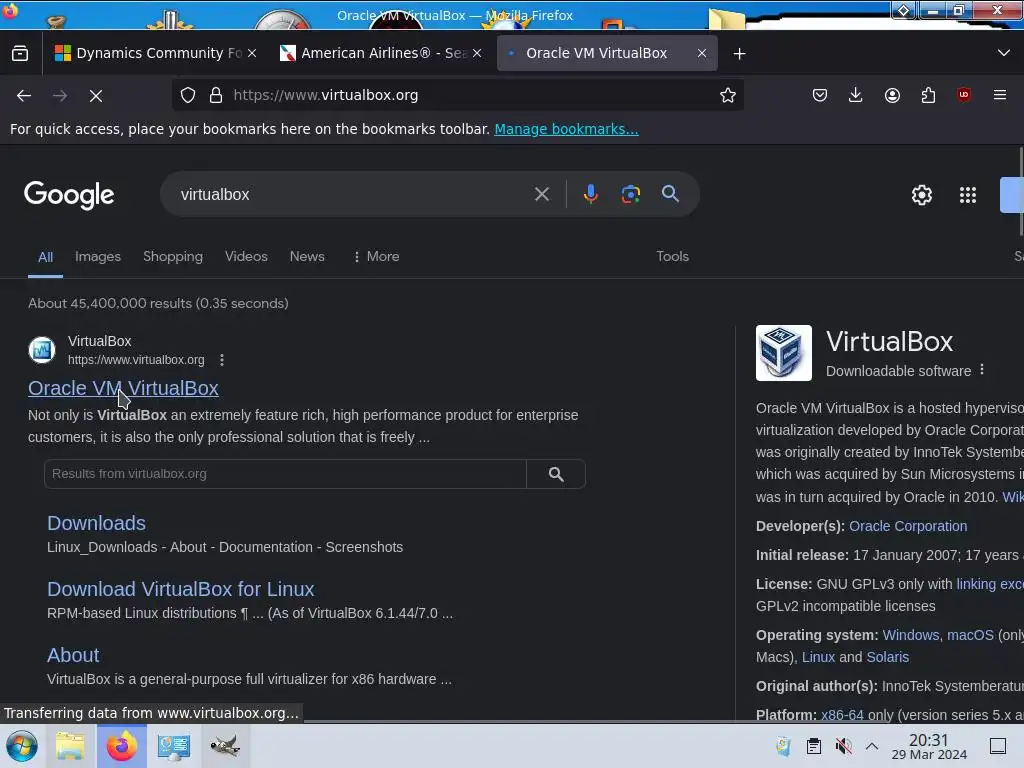This screenshot has height=768, width=1024.
Task: Focus the virtualbox.org address bar
Action: [x=457, y=95]
